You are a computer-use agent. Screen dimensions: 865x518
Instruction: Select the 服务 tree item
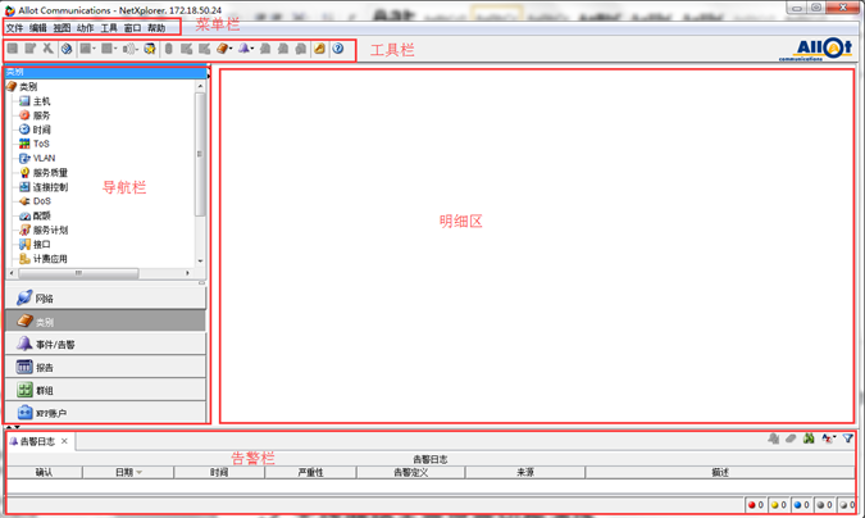point(41,115)
